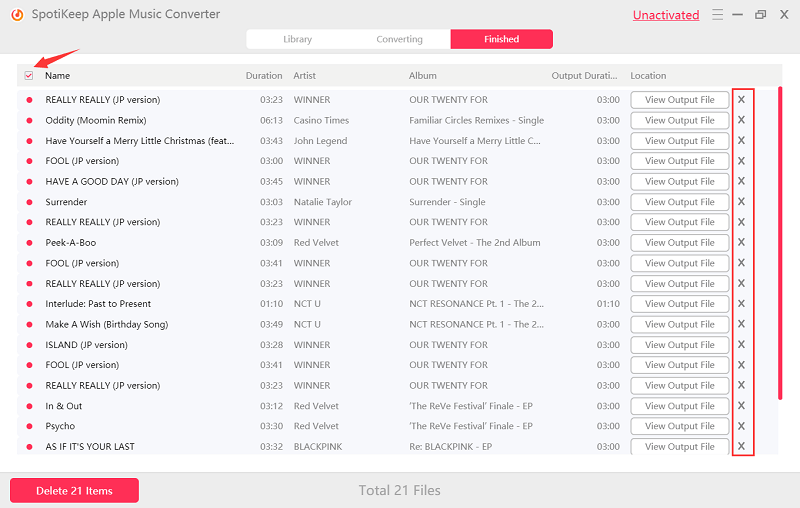Click the Duration column header

(264, 75)
